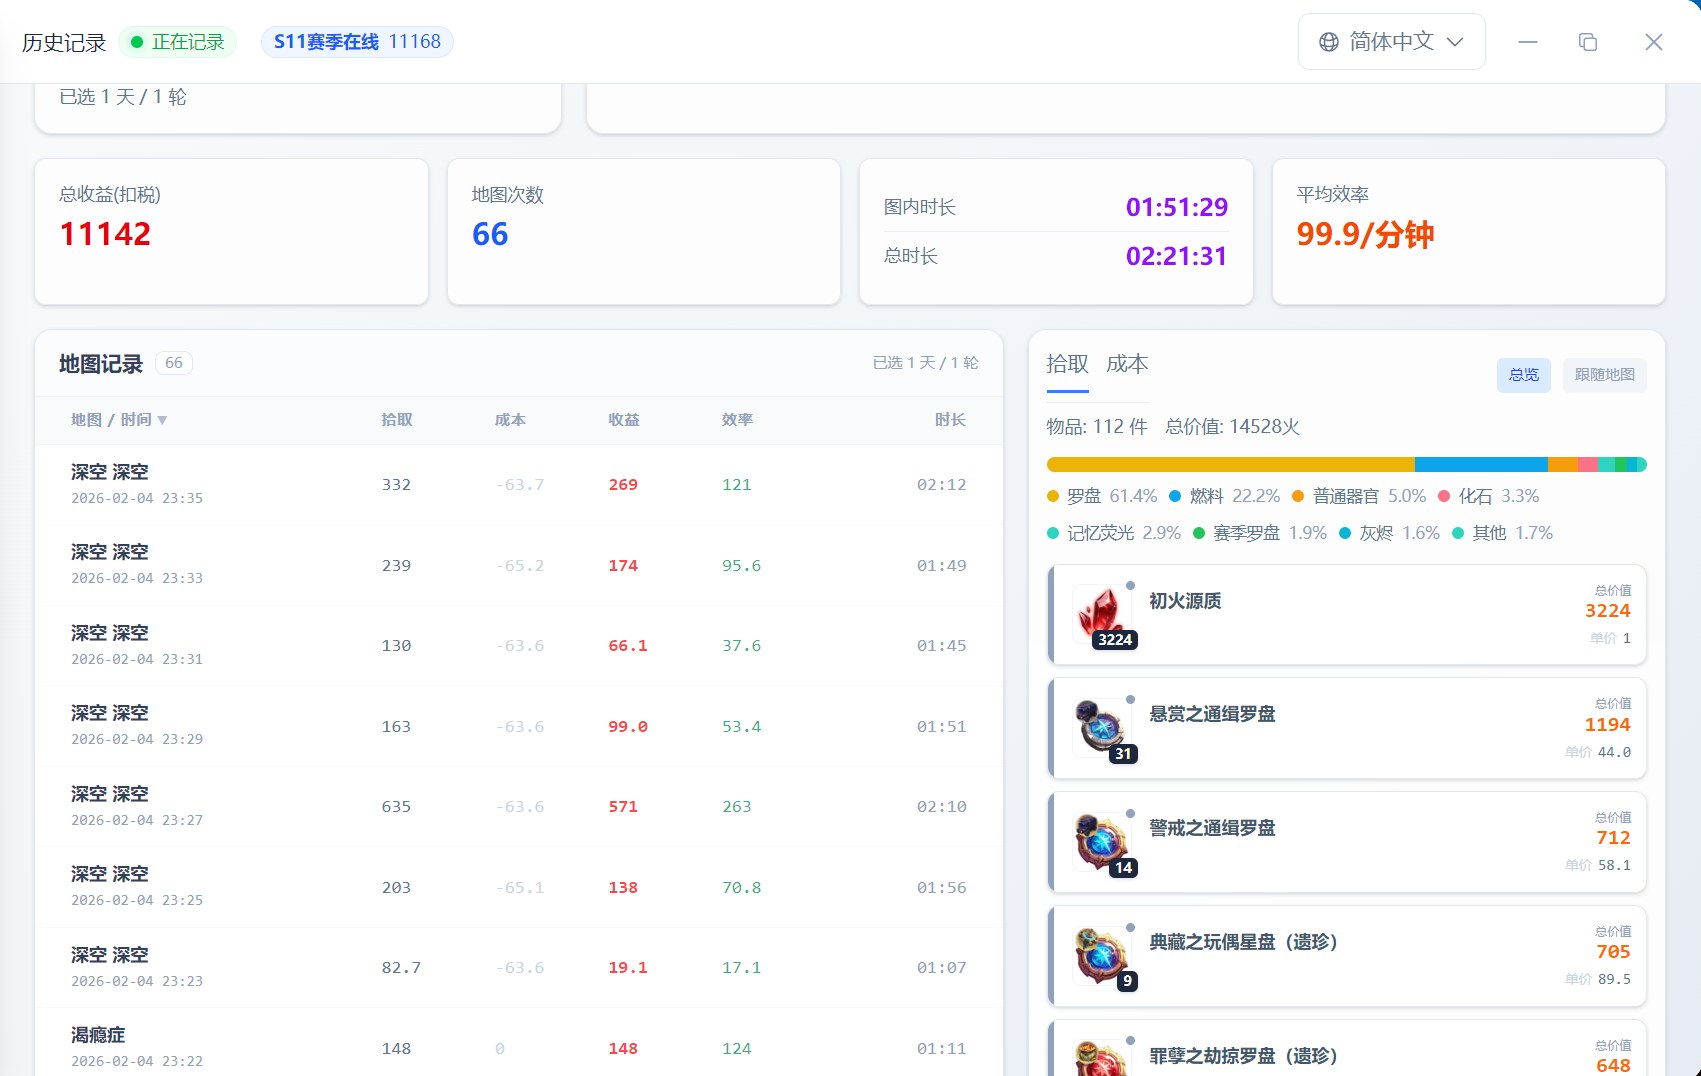Expand the S11赛季在线 season badge

[x=357, y=42]
